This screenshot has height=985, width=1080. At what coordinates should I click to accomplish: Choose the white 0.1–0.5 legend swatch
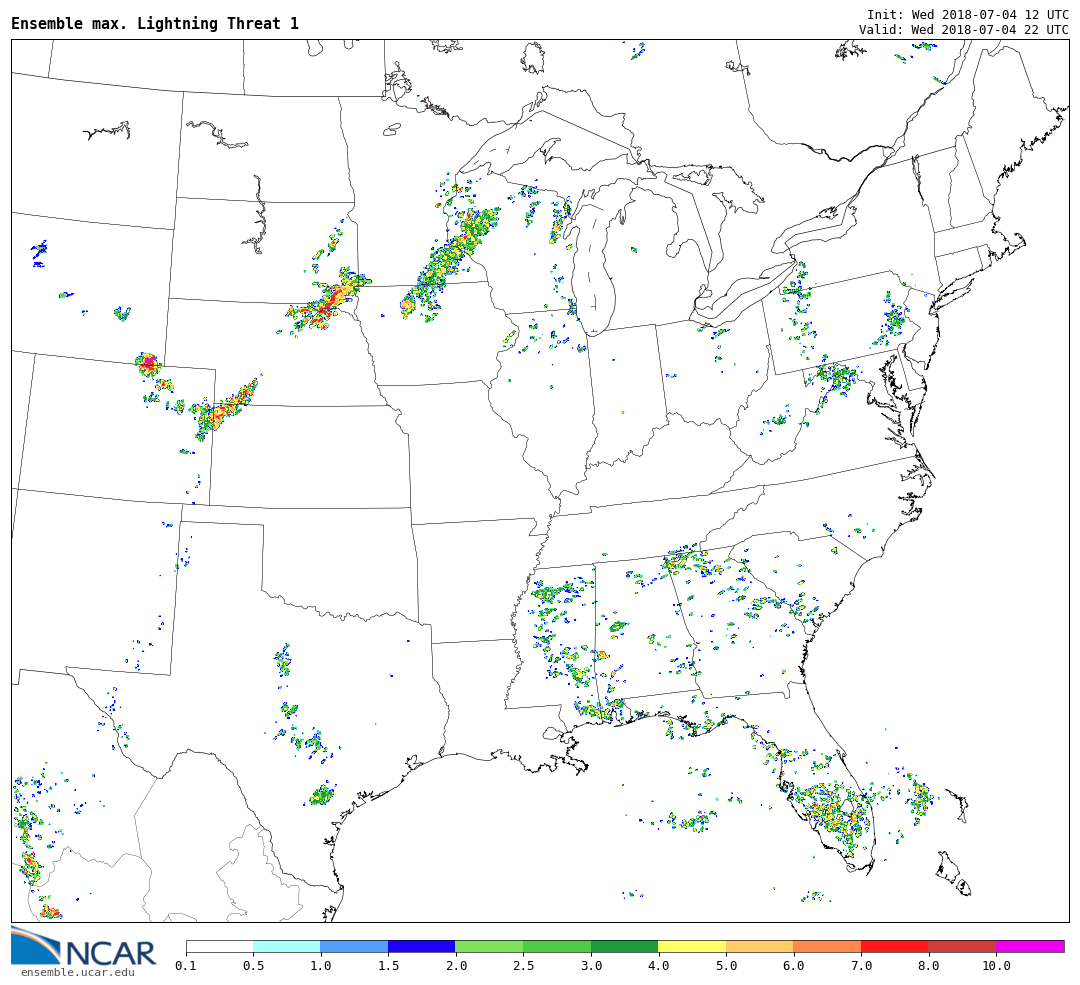pyautogui.click(x=219, y=946)
